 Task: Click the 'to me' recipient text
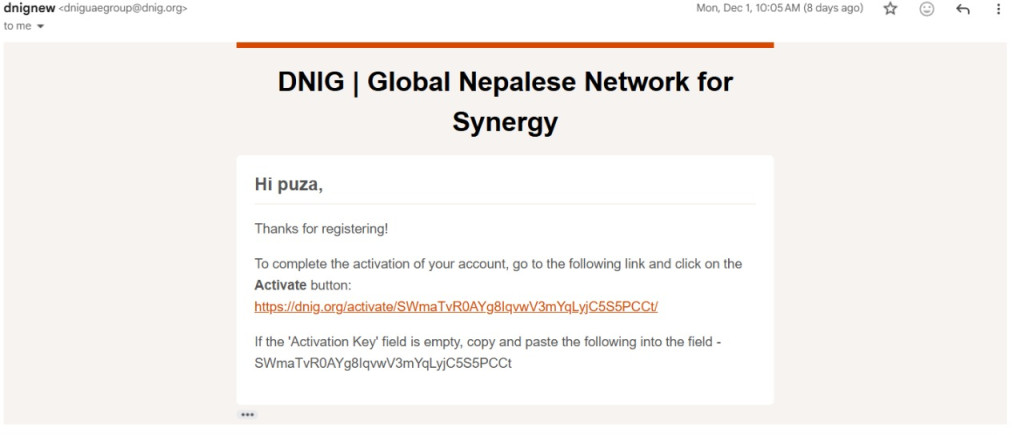[18, 27]
